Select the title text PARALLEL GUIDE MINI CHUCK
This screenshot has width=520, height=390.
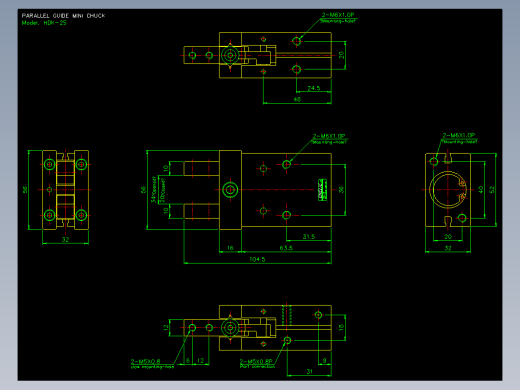(x=63, y=16)
